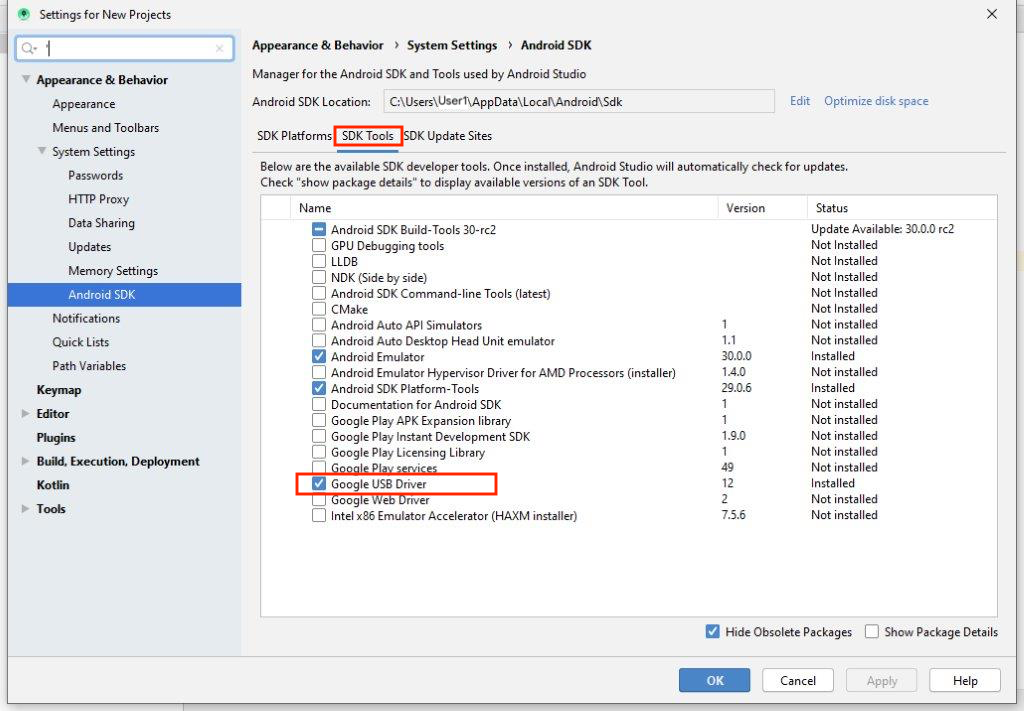
Task: Click the Android SDK Location path field
Action: [578, 101]
